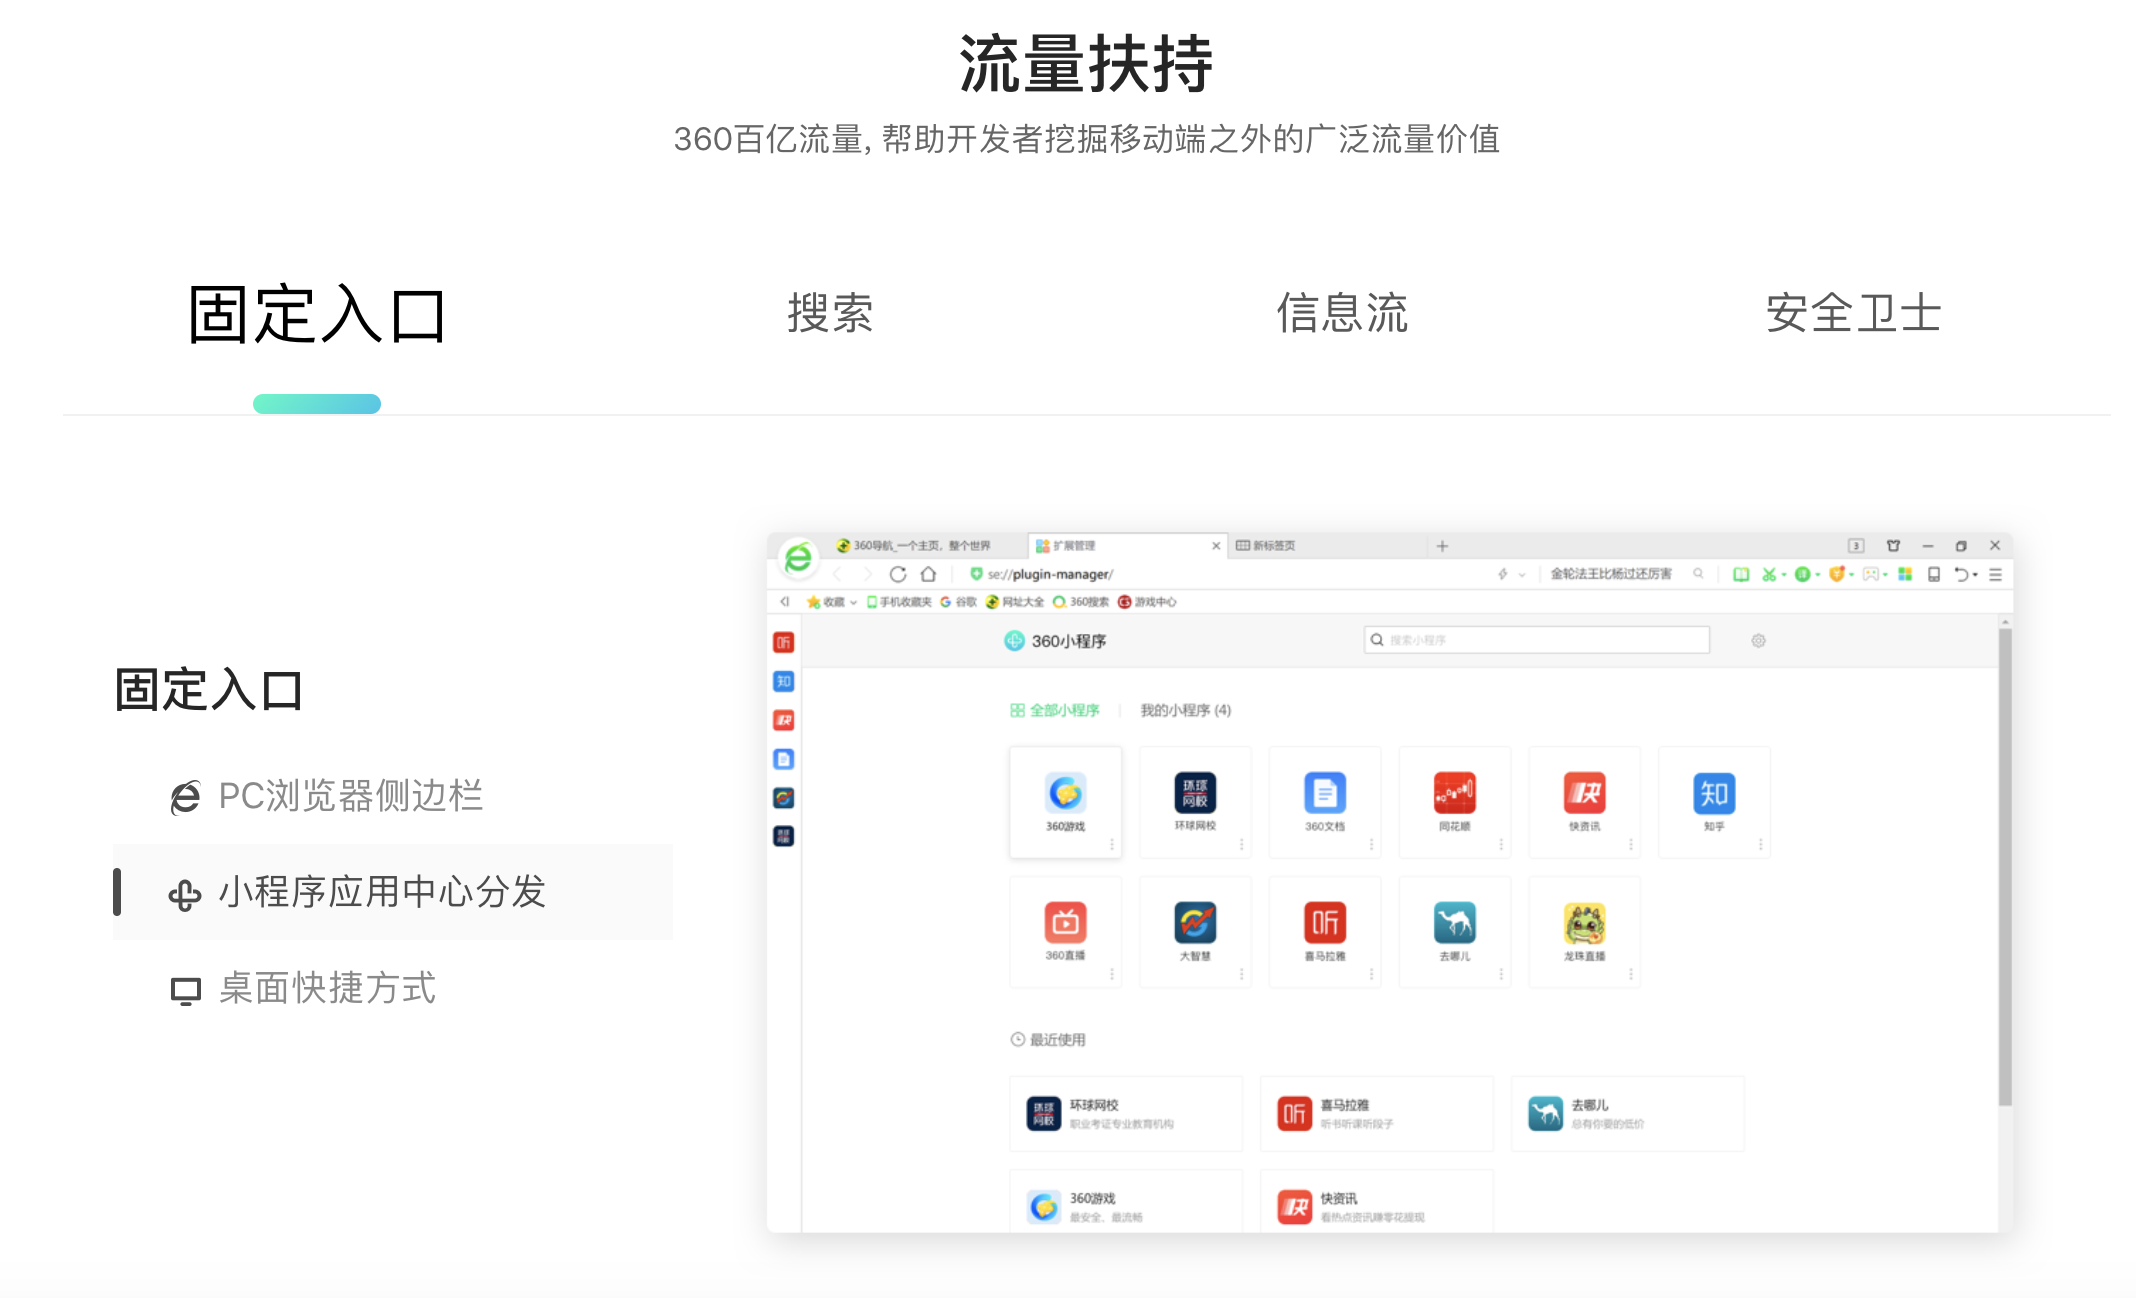Open 环球网校 in recently used list
Screen dimensions: 2136x1298
coord(1126,1113)
